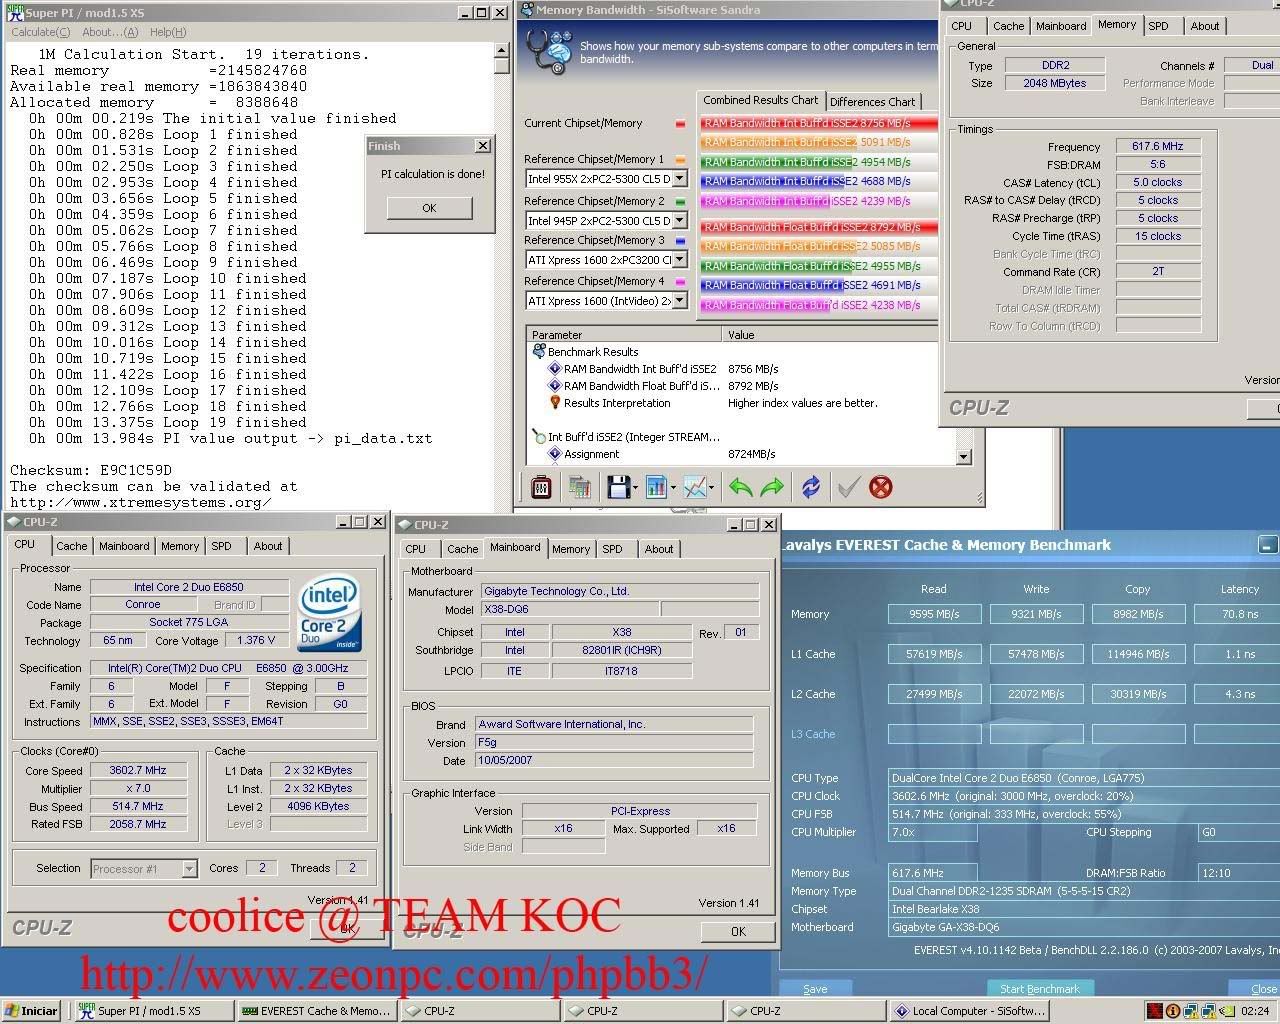
Task: Click BIOS Version F5g field
Action: click(x=613, y=742)
